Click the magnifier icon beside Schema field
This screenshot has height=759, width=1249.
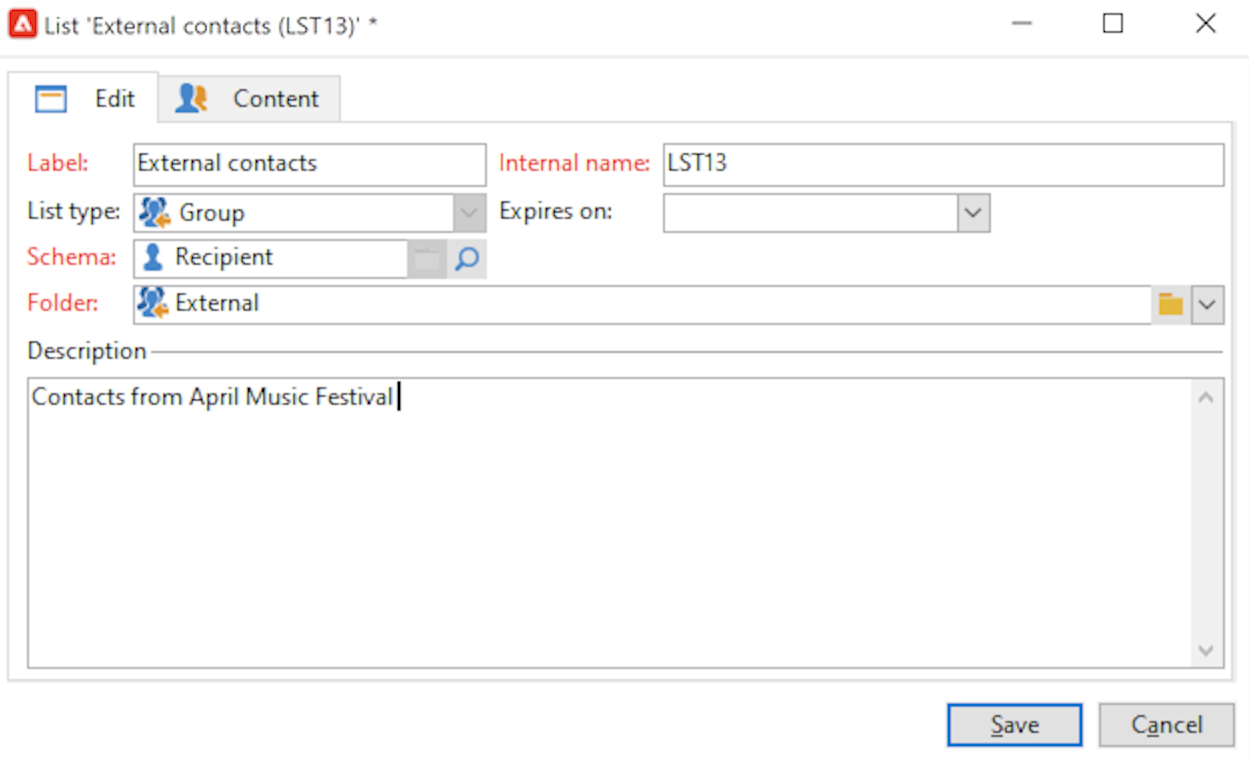(466, 259)
